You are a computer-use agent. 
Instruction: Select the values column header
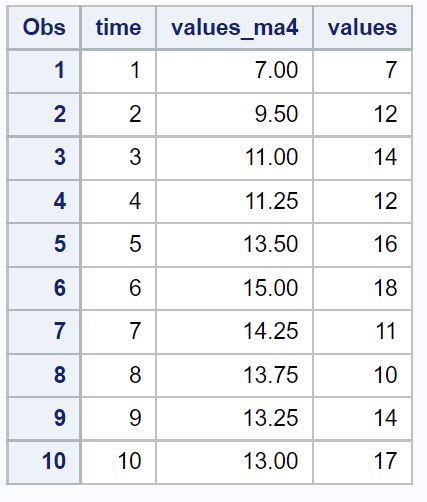pyautogui.click(x=362, y=27)
